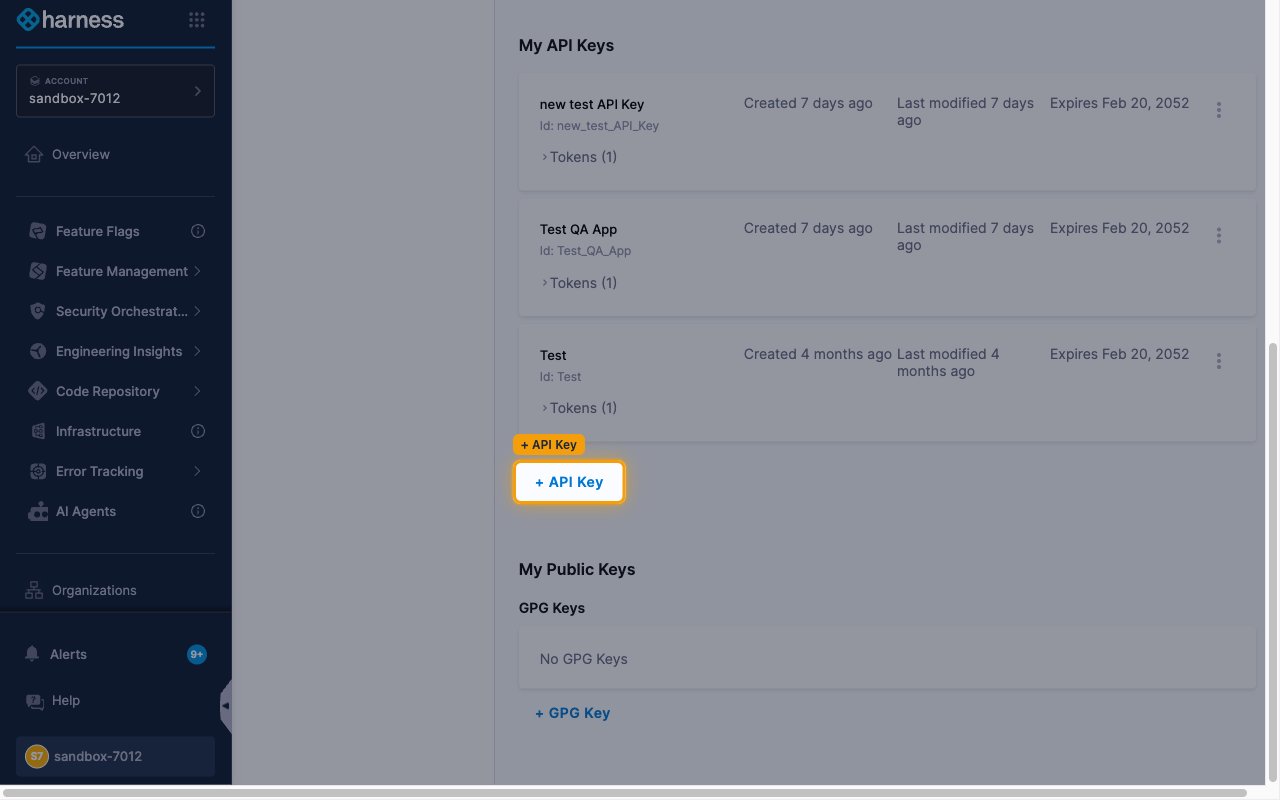Click the Infrastructure icon
This screenshot has width=1280, height=800.
(38, 431)
